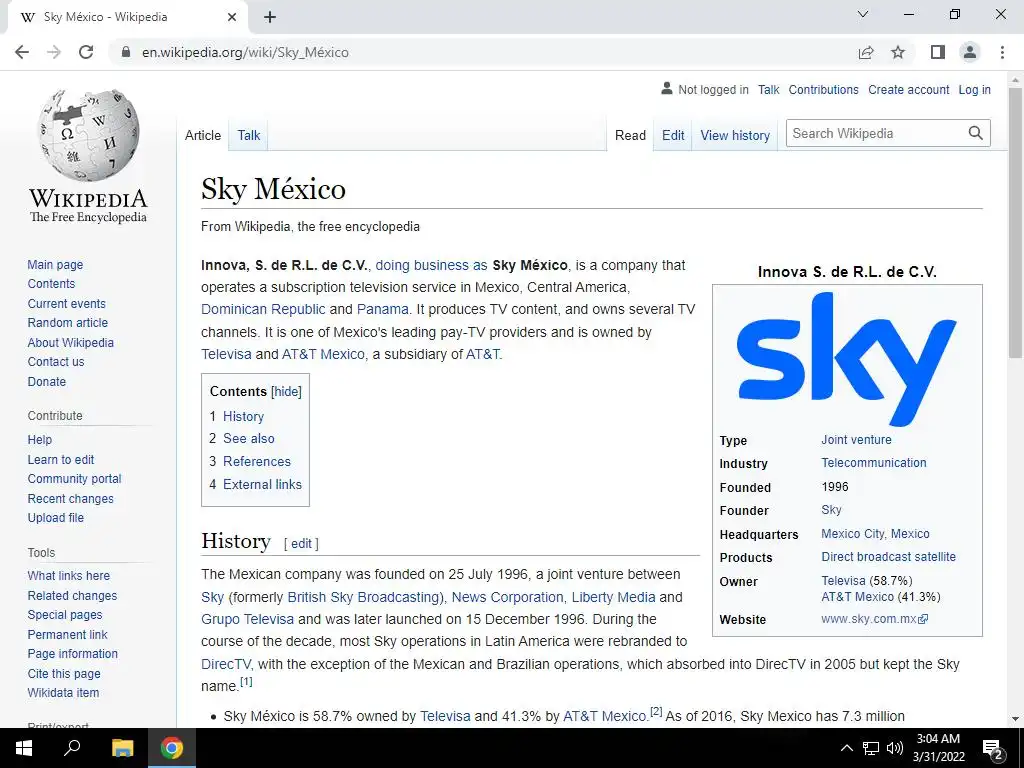1024x768 pixels.
Task: Click the Sky logo image
Action: click(847, 359)
